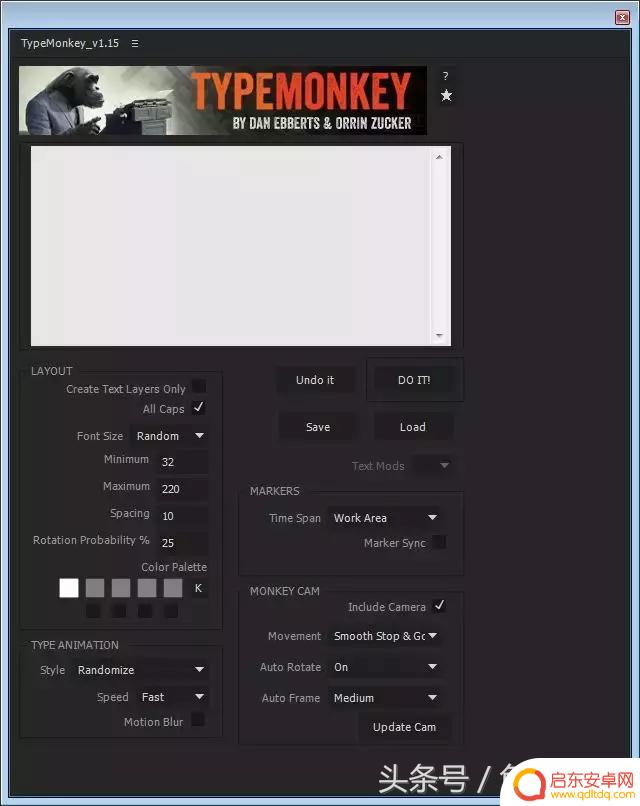Image resolution: width=640 pixels, height=806 pixels.
Task: Open the animation Style dropdown
Action: pos(140,670)
